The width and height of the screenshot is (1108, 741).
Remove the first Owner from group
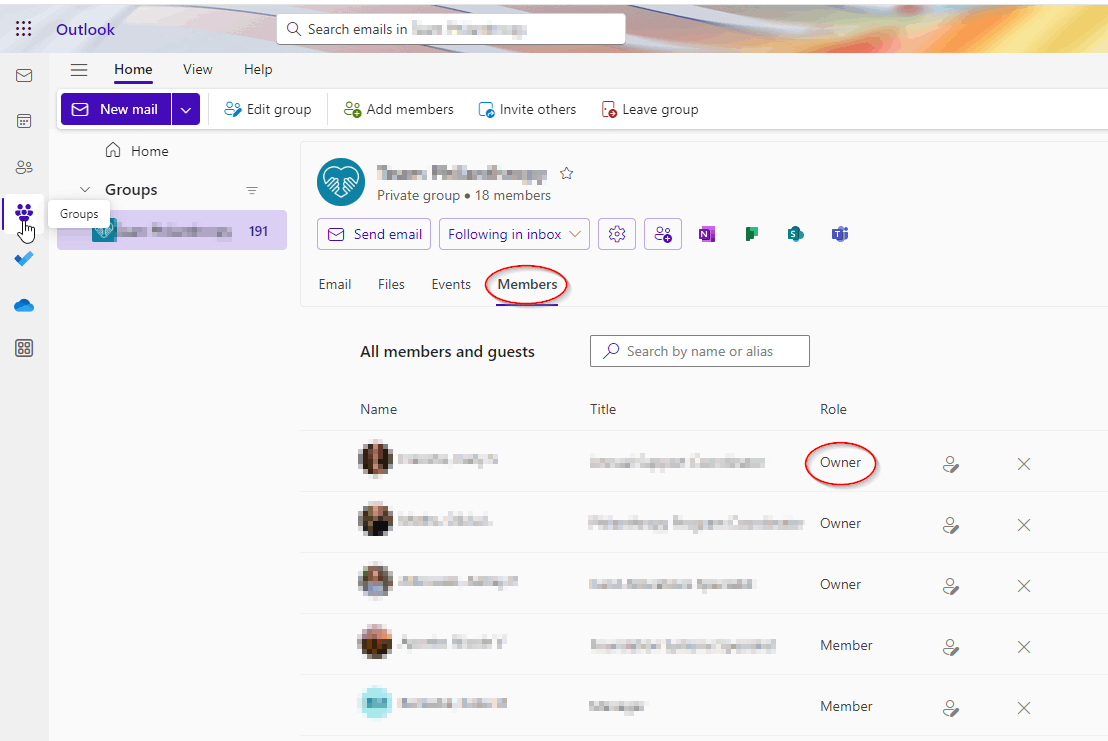click(x=1024, y=464)
